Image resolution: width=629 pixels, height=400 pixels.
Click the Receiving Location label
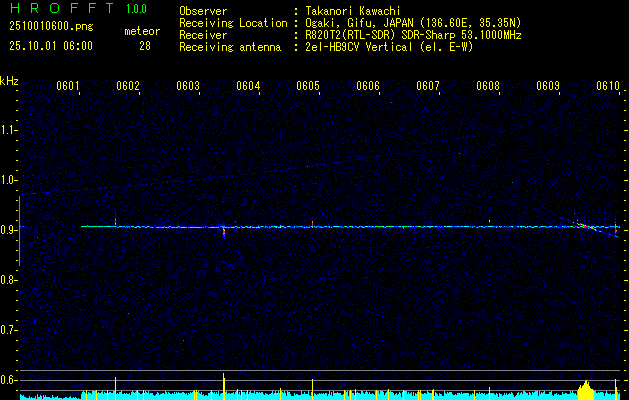233,23
